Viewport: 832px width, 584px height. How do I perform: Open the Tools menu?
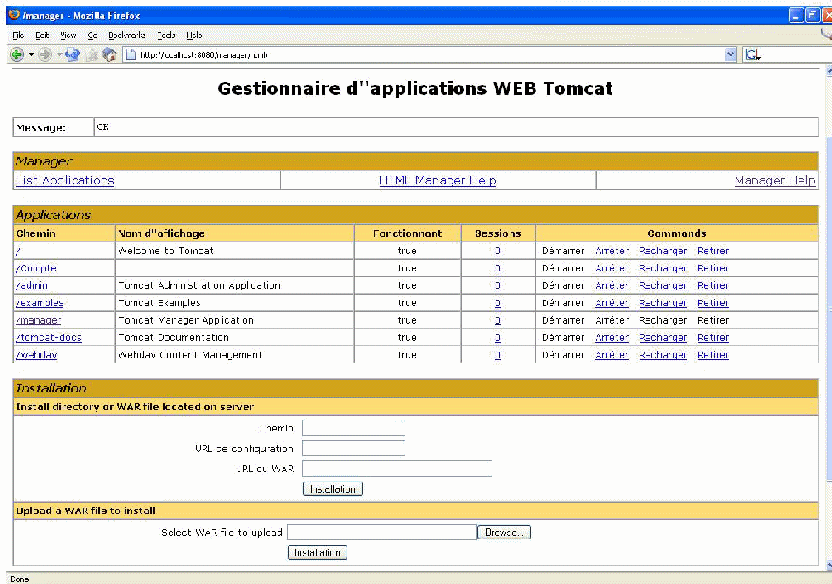point(166,34)
